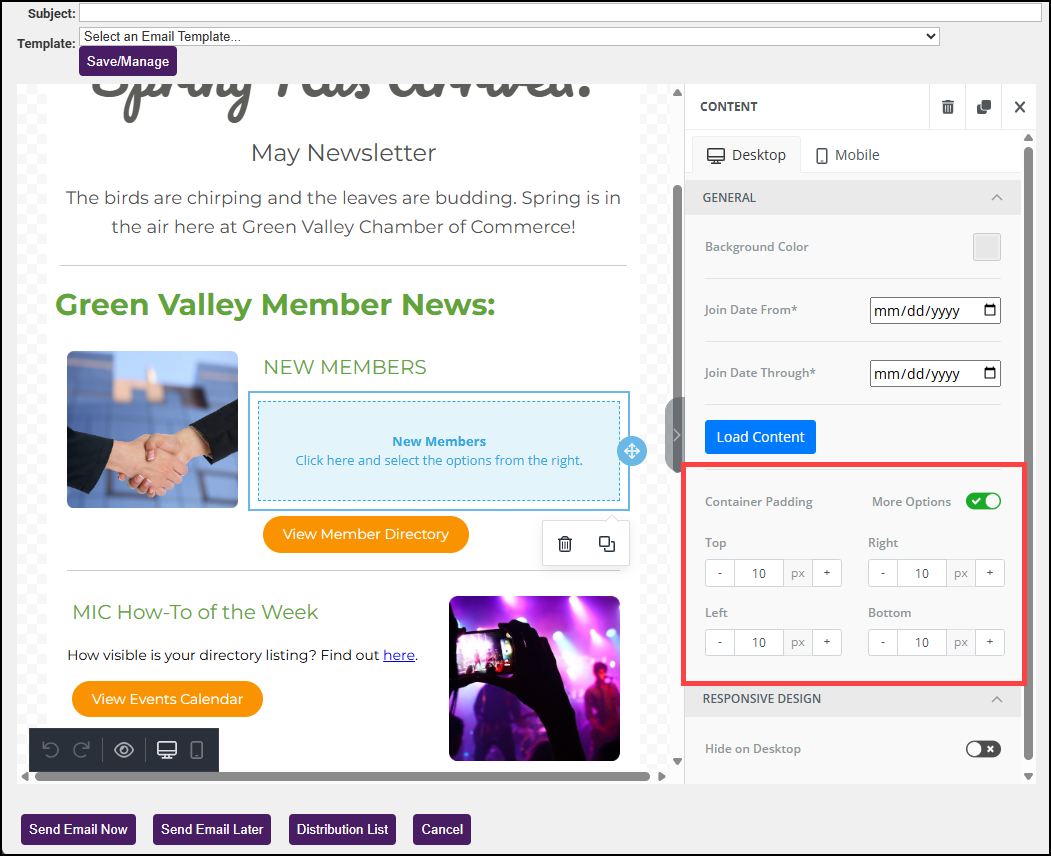Click the View Events Calendar button
The height and width of the screenshot is (856, 1051).
pyautogui.click(x=168, y=699)
